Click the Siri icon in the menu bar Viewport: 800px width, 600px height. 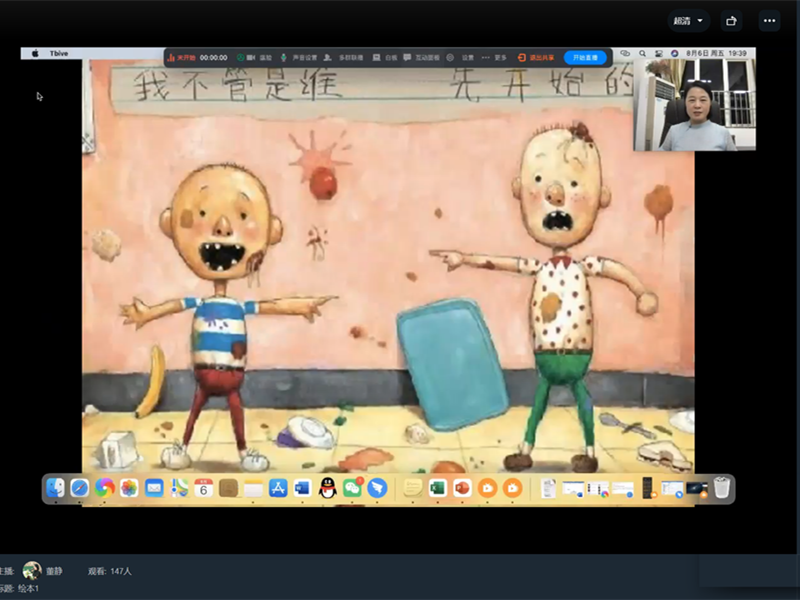coord(674,53)
